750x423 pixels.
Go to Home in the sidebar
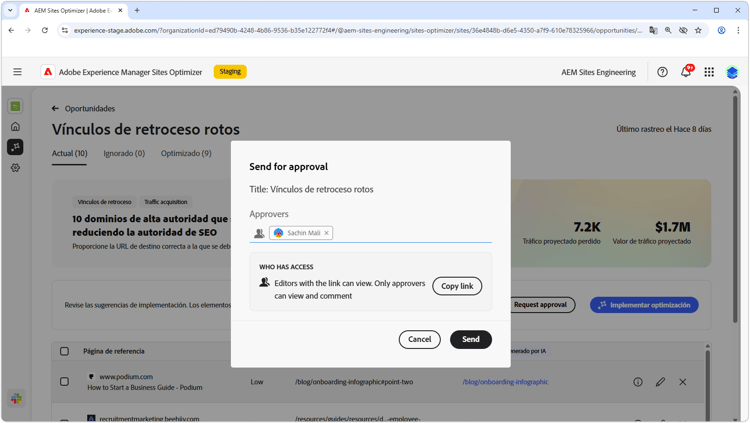tap(15, 126)
